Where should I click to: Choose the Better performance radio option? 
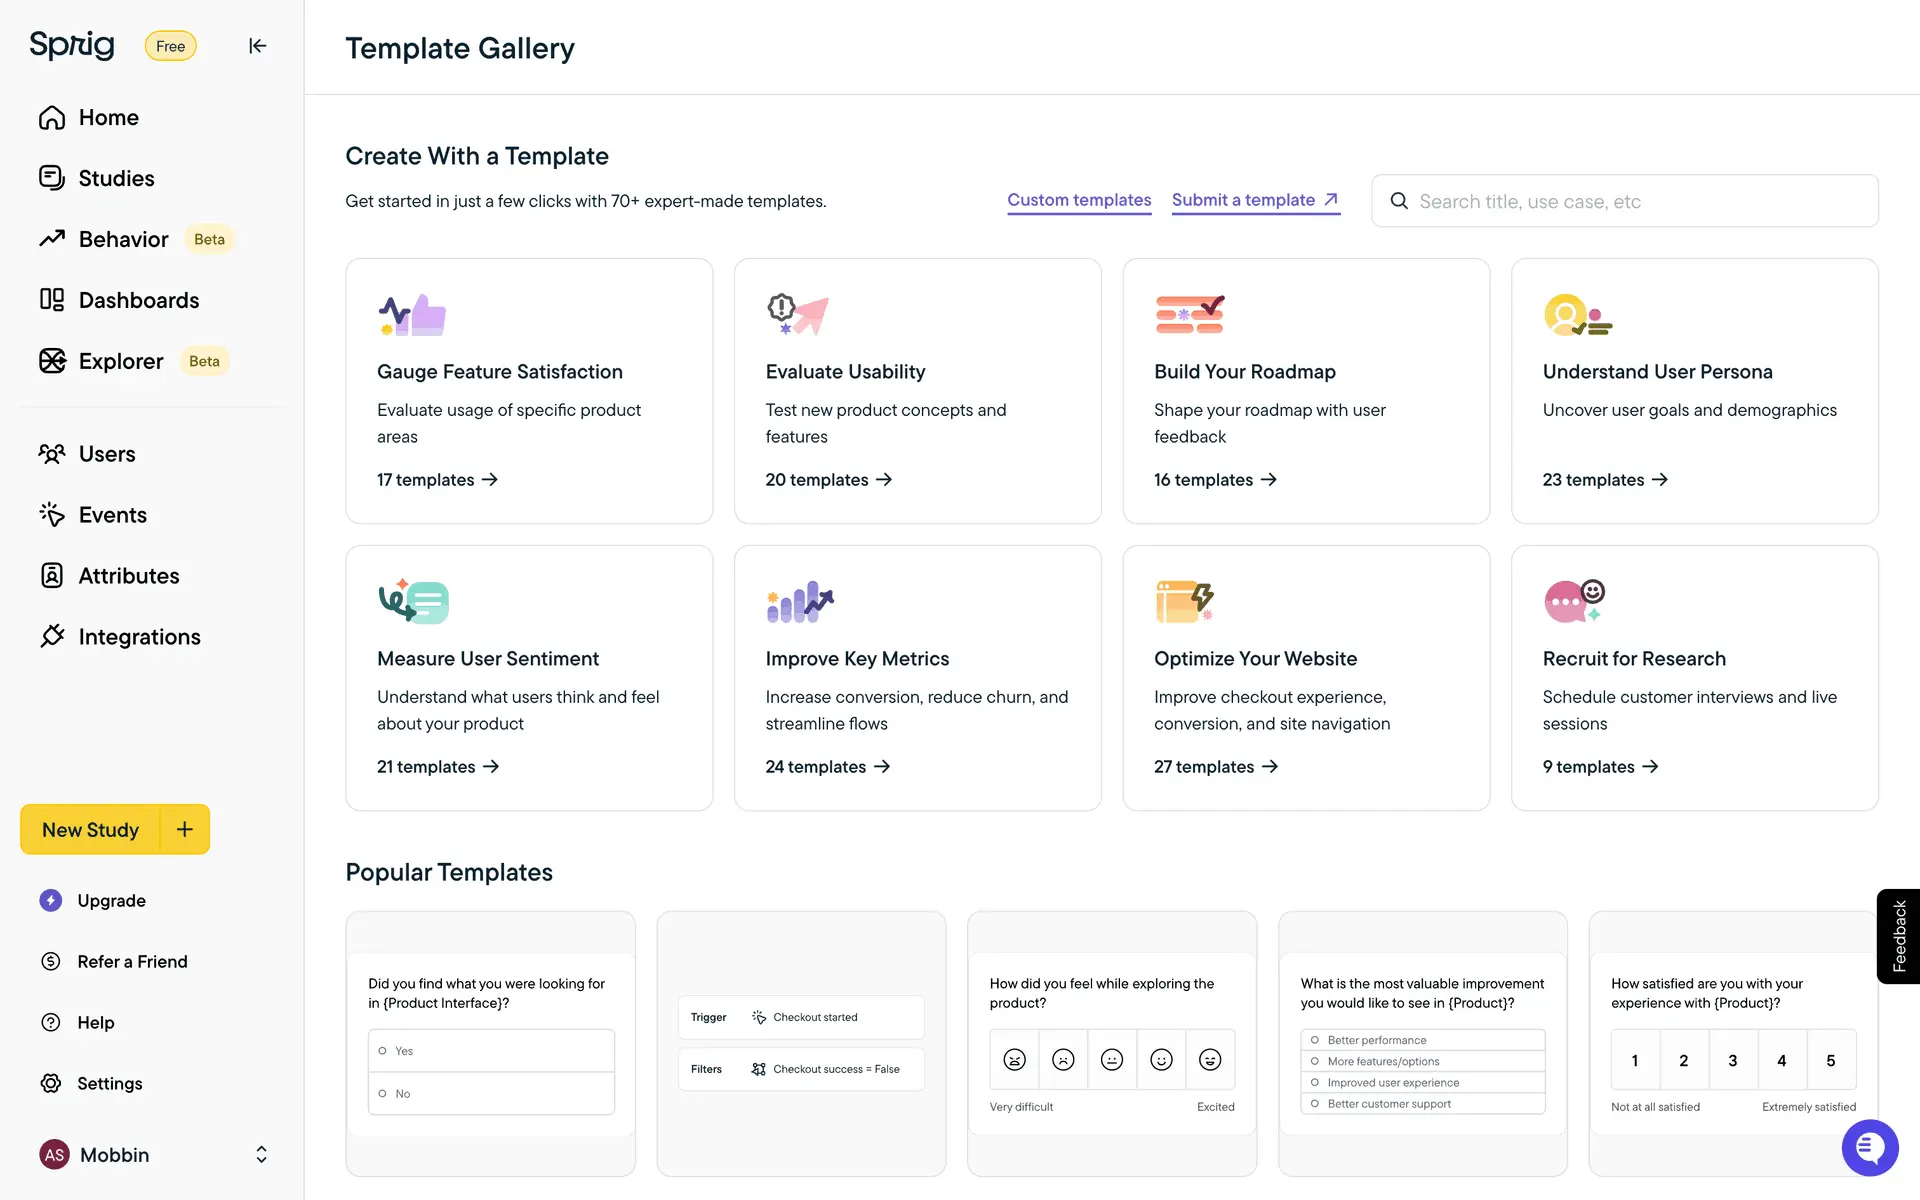(x=1315, y=1040)
